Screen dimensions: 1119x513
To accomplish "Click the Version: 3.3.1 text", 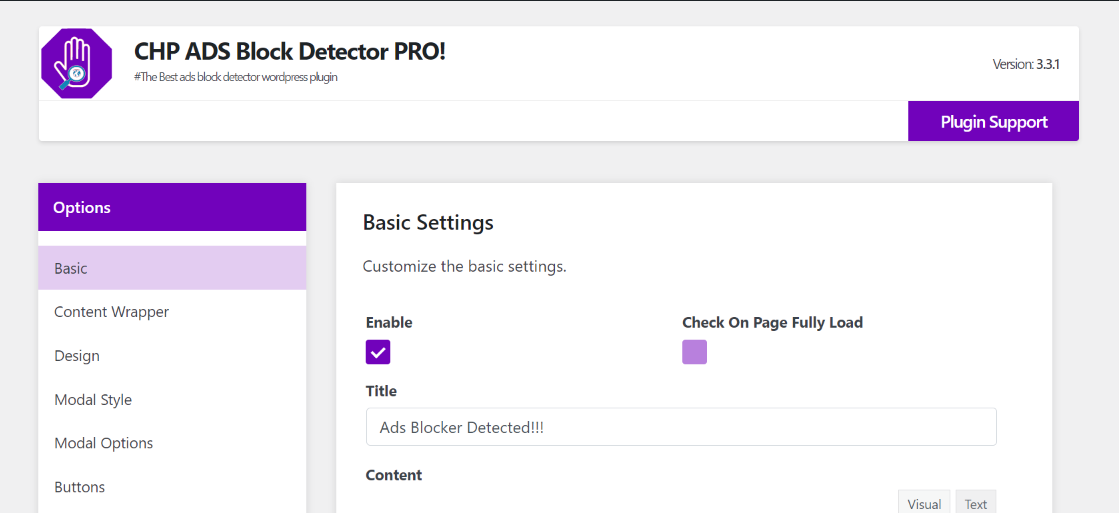I will (1026, 64).
